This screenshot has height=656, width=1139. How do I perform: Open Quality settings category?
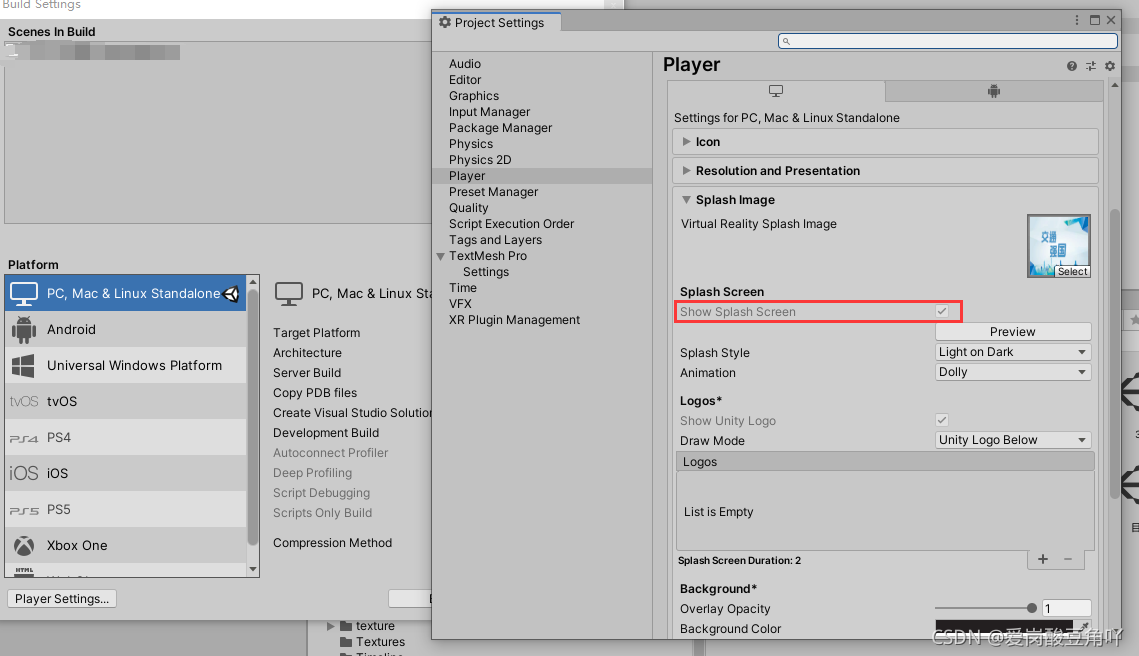pyautogui.click(x=469, y=208)
